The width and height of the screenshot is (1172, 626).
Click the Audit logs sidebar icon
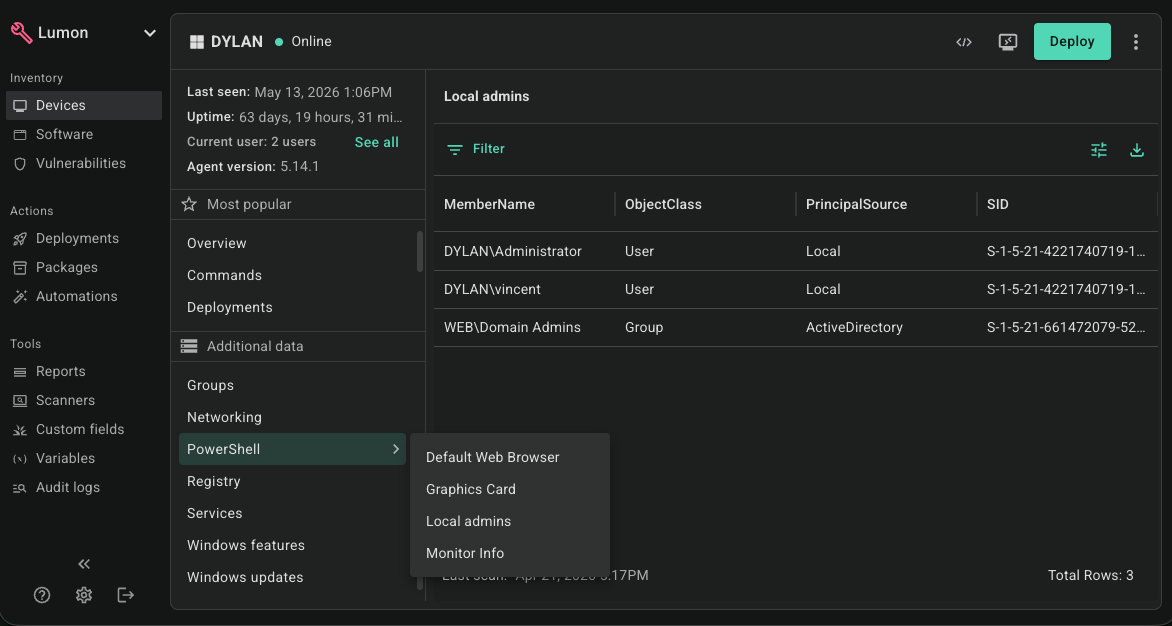point(20,488)
